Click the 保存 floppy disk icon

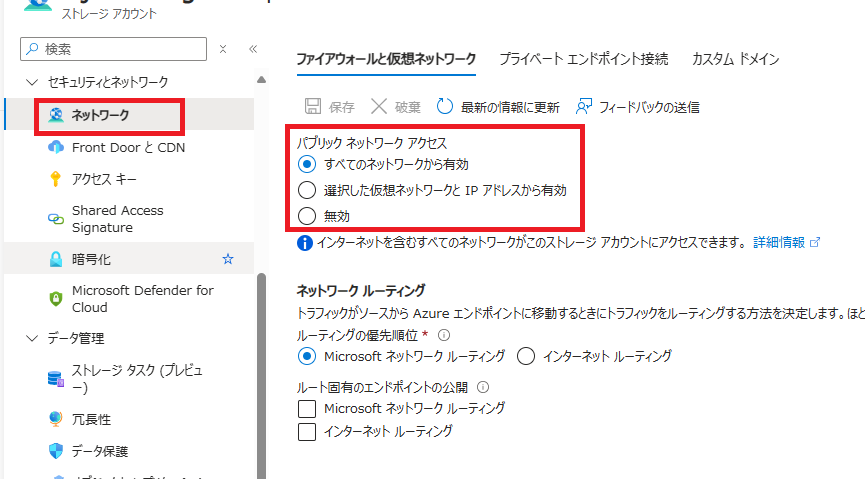[313, 106]
